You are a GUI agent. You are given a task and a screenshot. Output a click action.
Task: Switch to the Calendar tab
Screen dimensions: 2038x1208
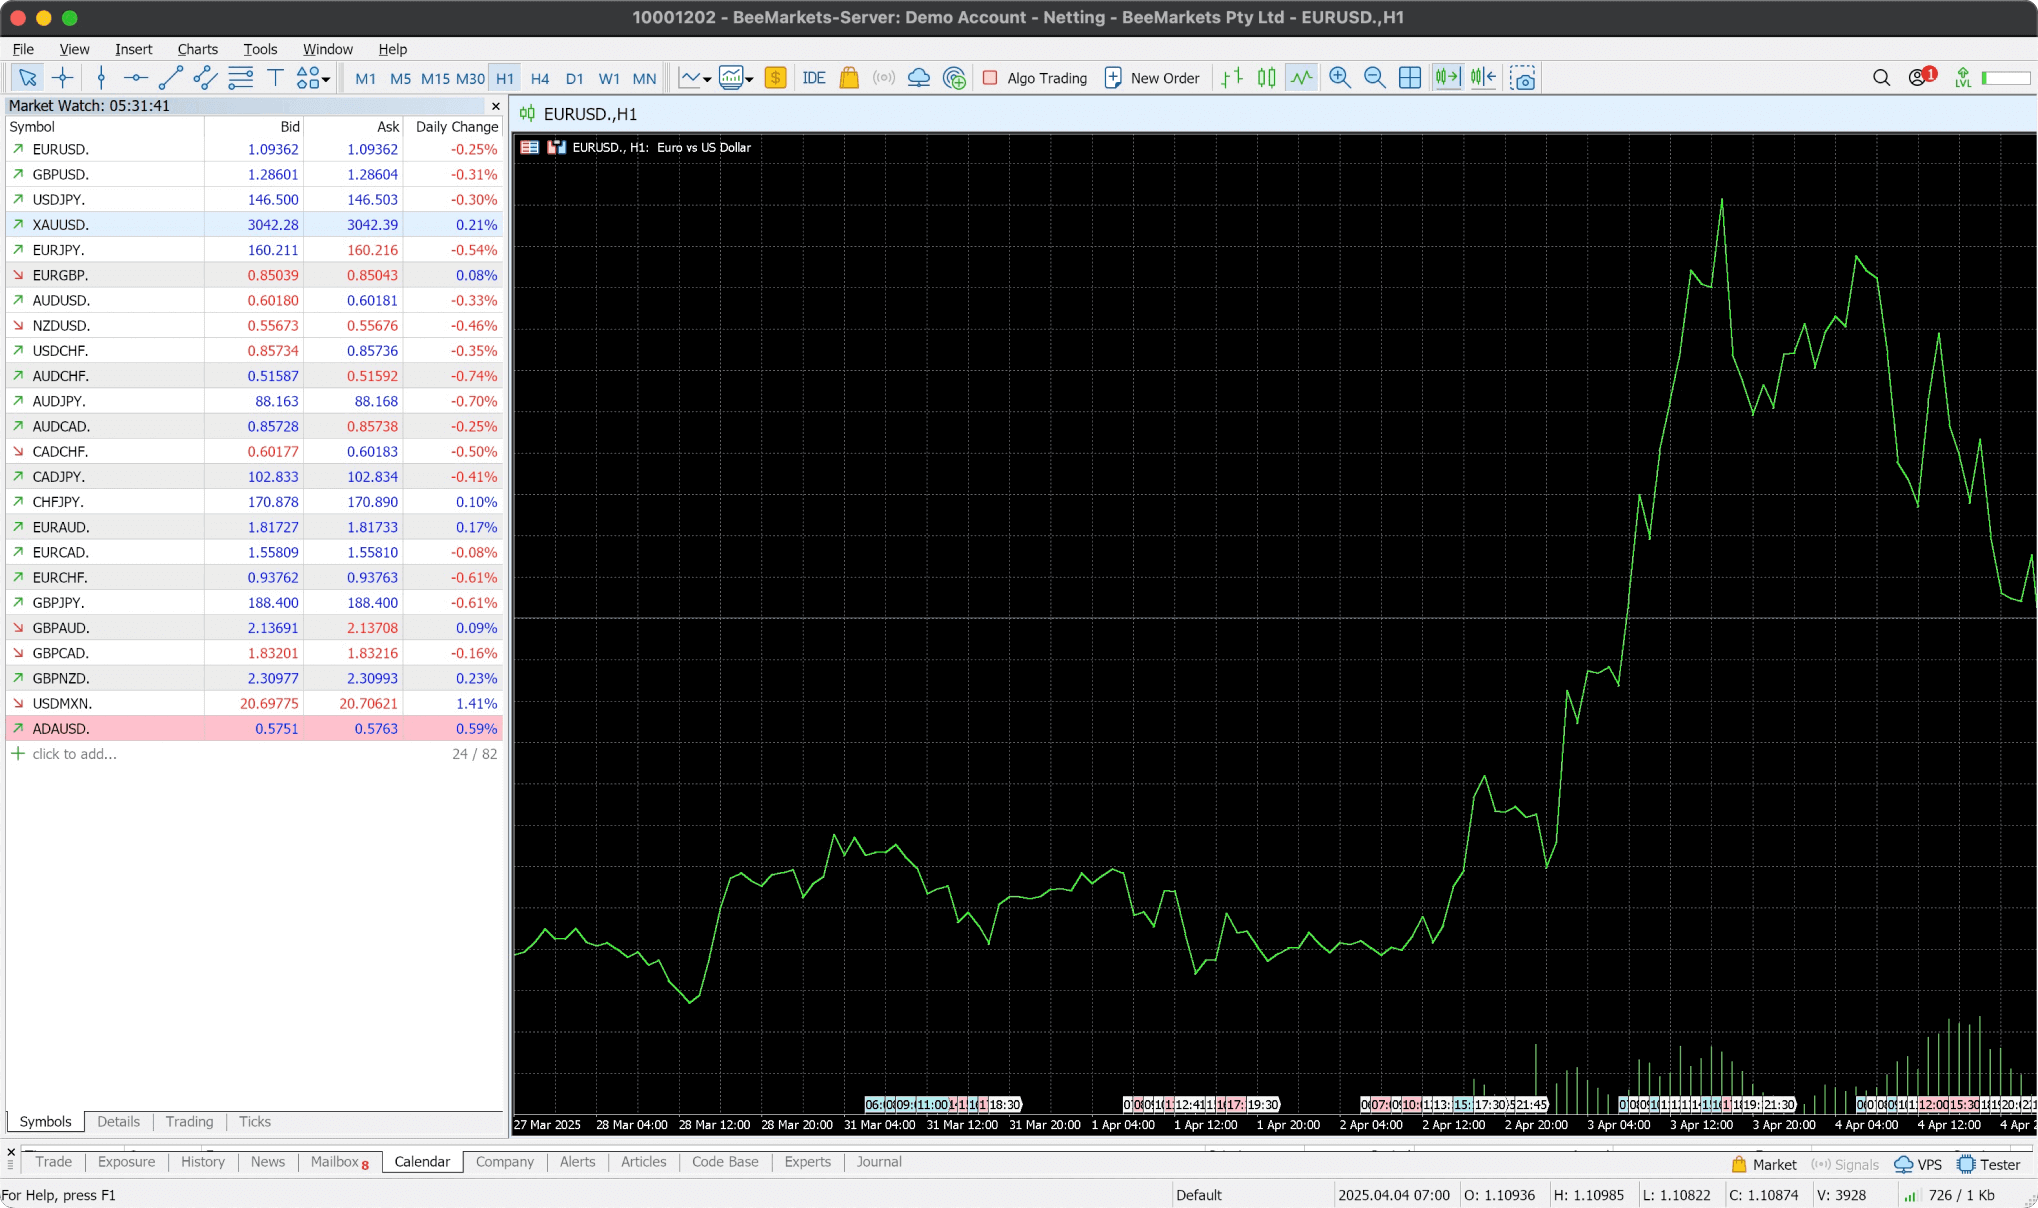pyautogui.click(x=422, y=1162)
